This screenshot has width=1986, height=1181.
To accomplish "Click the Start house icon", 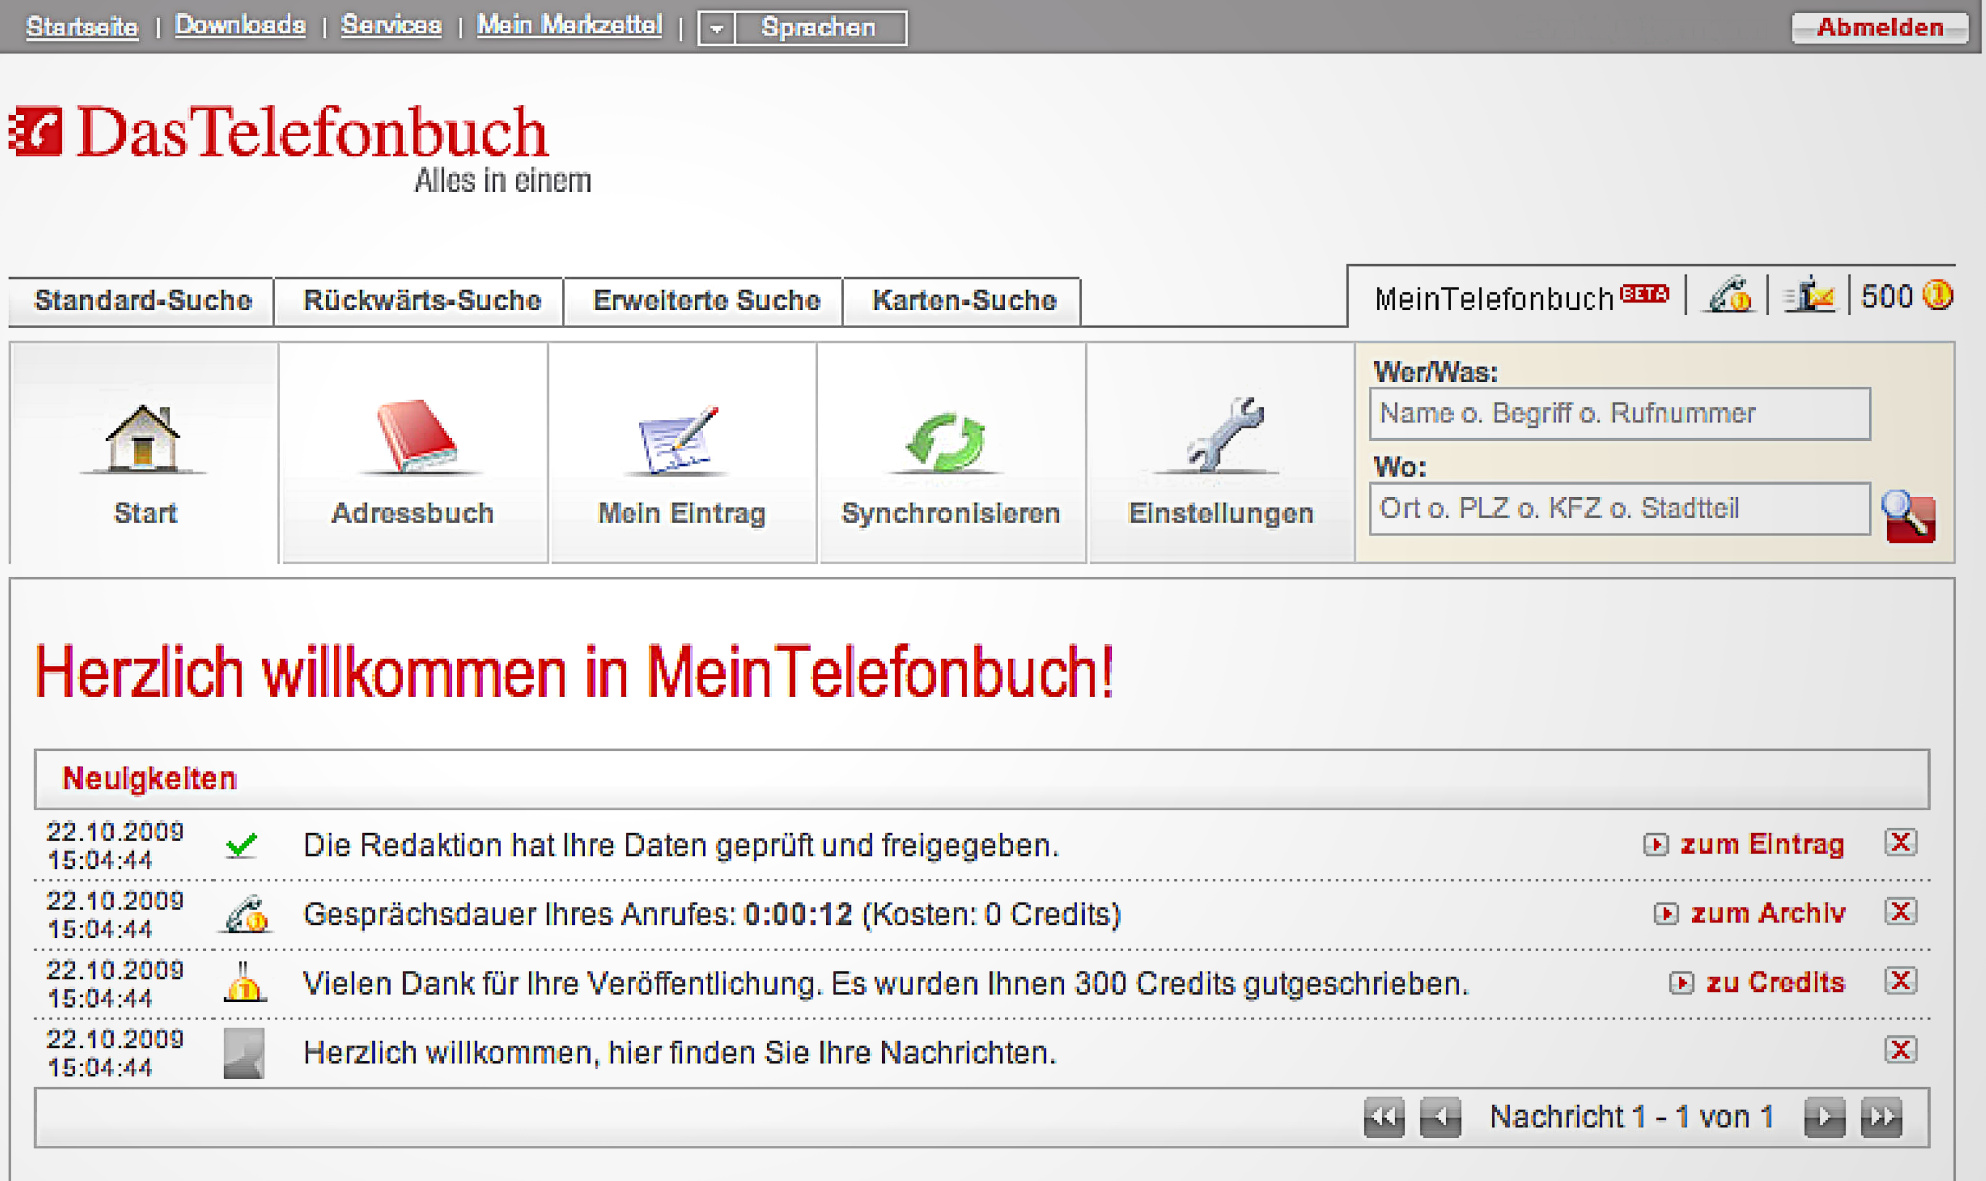I will point(143,439).
